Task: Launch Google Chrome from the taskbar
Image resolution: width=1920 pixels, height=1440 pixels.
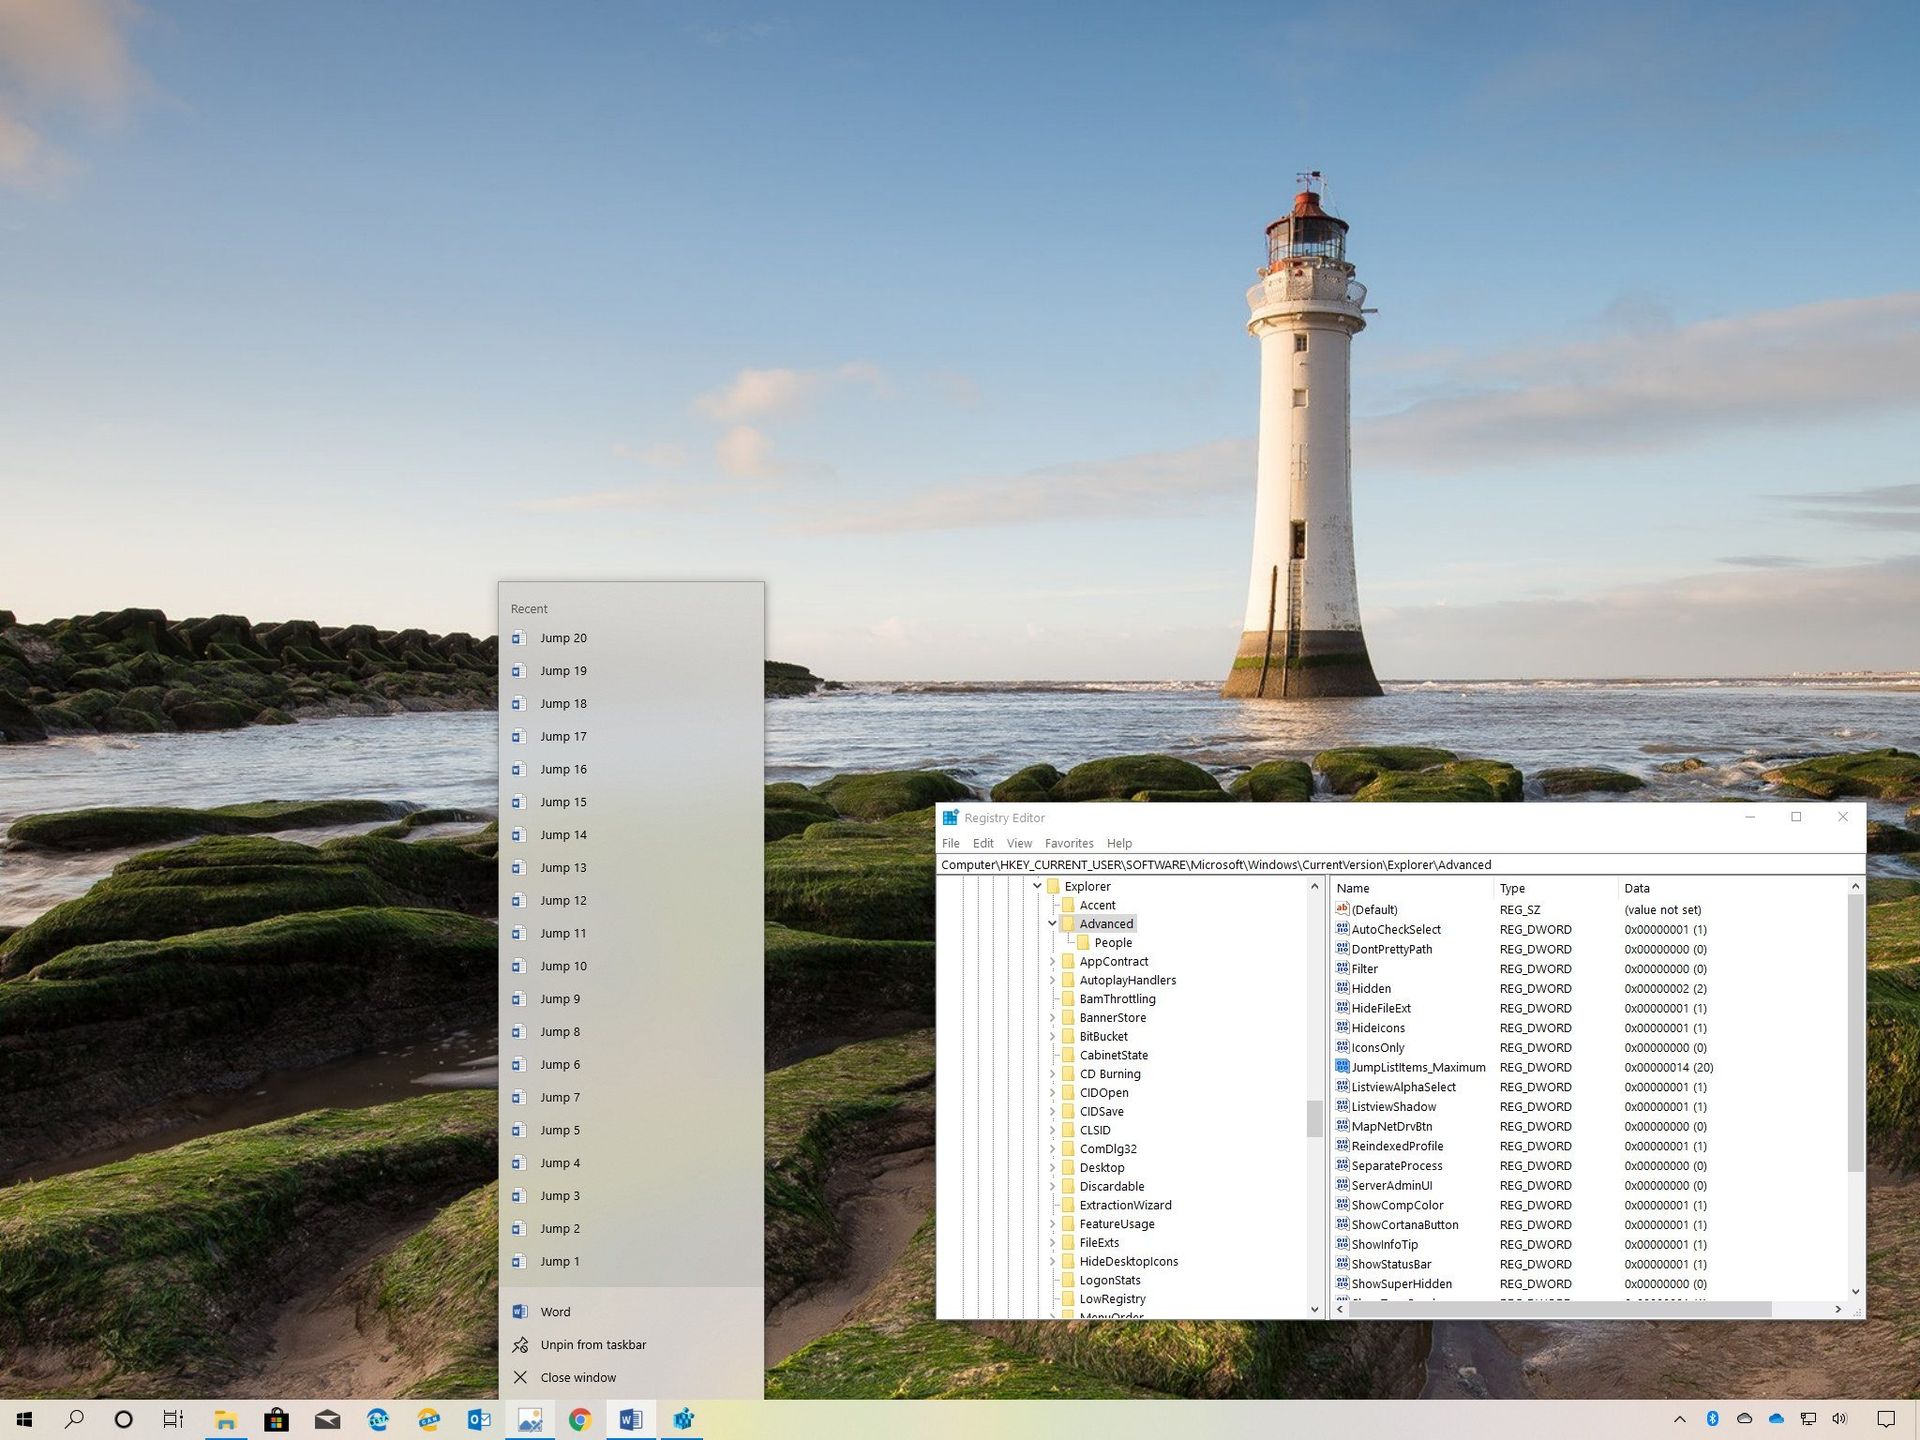Action: [x=580, y=1419]
